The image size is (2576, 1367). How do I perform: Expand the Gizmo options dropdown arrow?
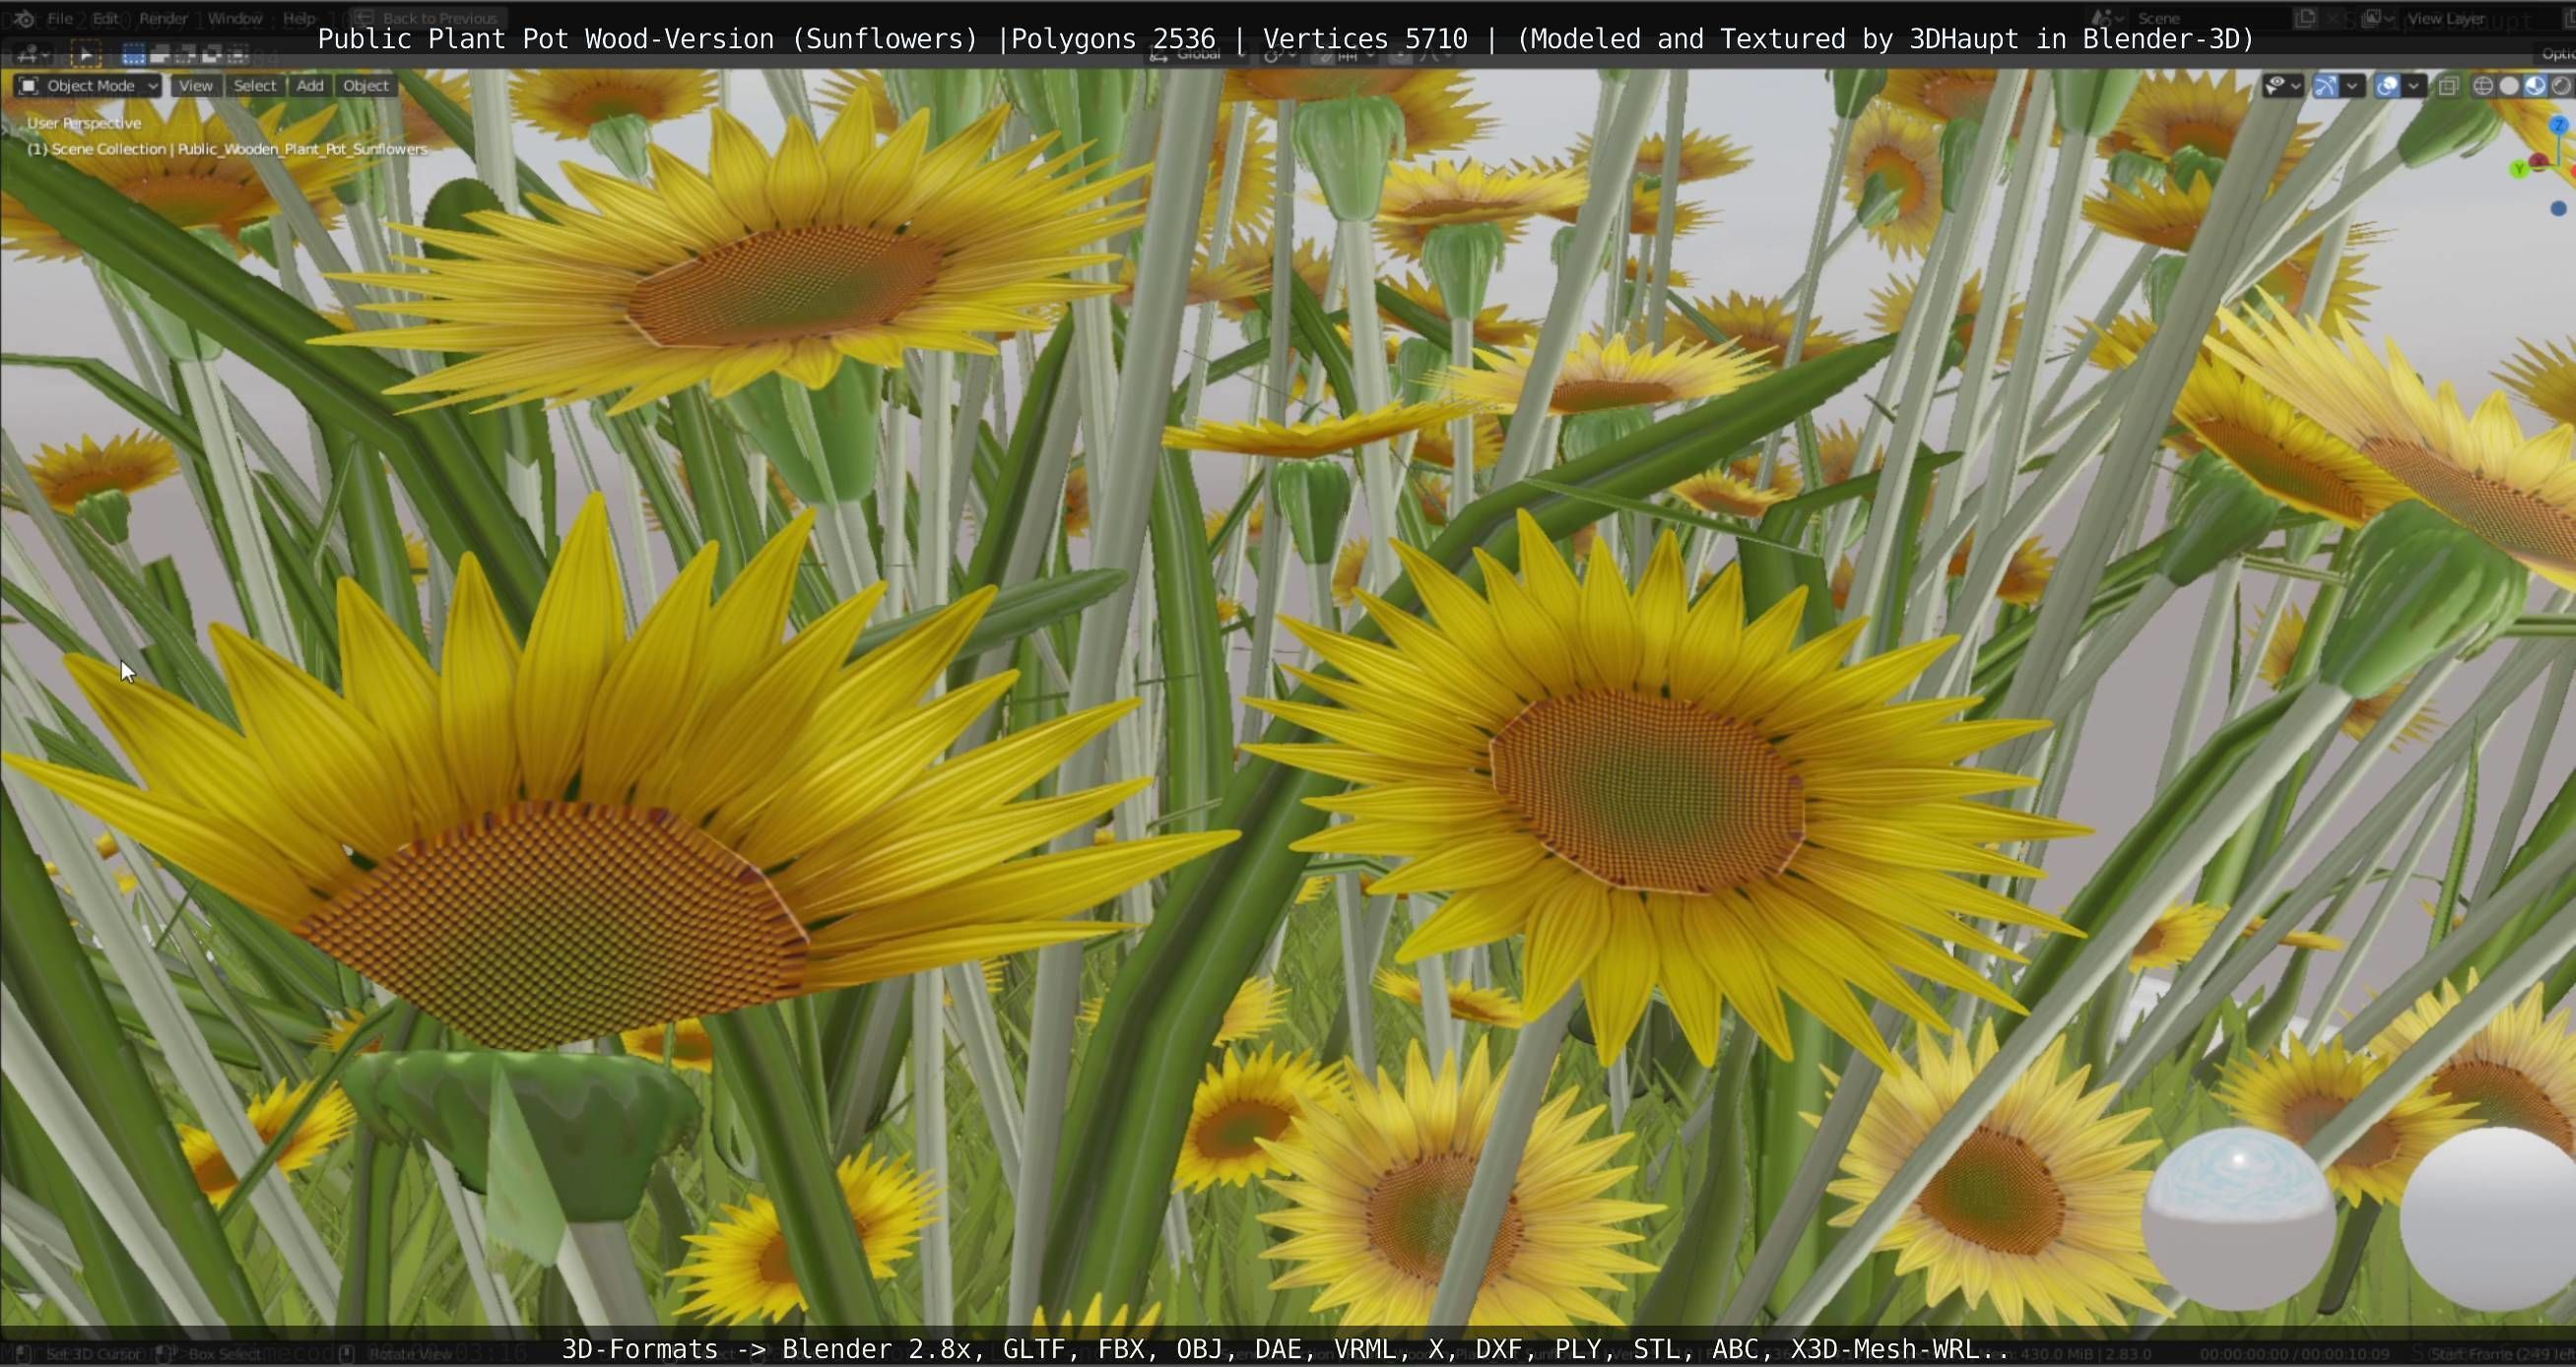click(x=2352, y=86)
